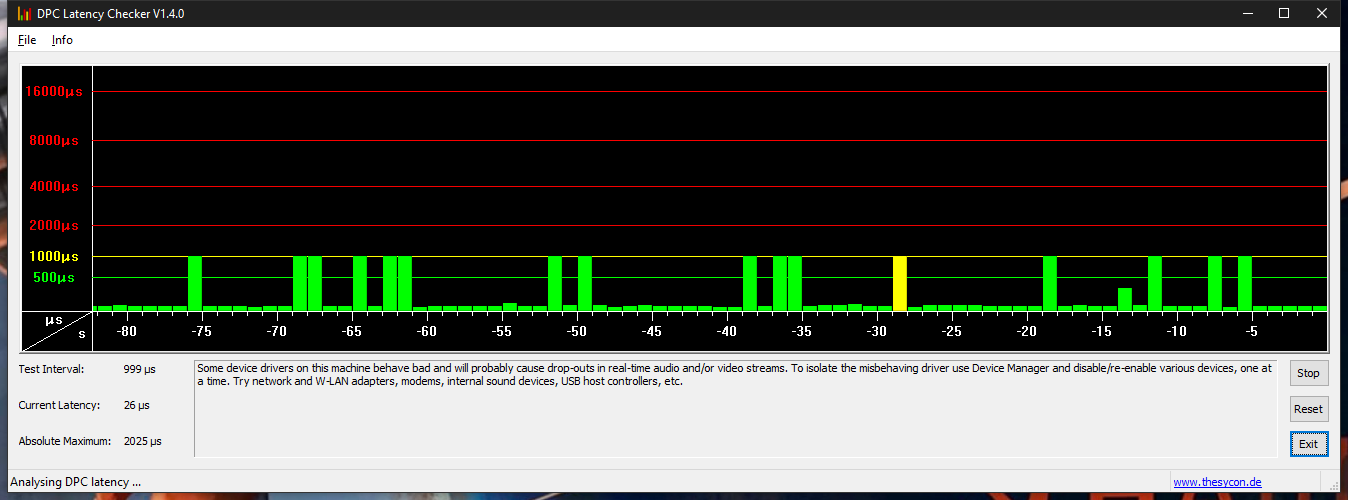Click the green 500µs axis label
The height and width of the screenshot is (500, 1348).
tap(54, 277)
